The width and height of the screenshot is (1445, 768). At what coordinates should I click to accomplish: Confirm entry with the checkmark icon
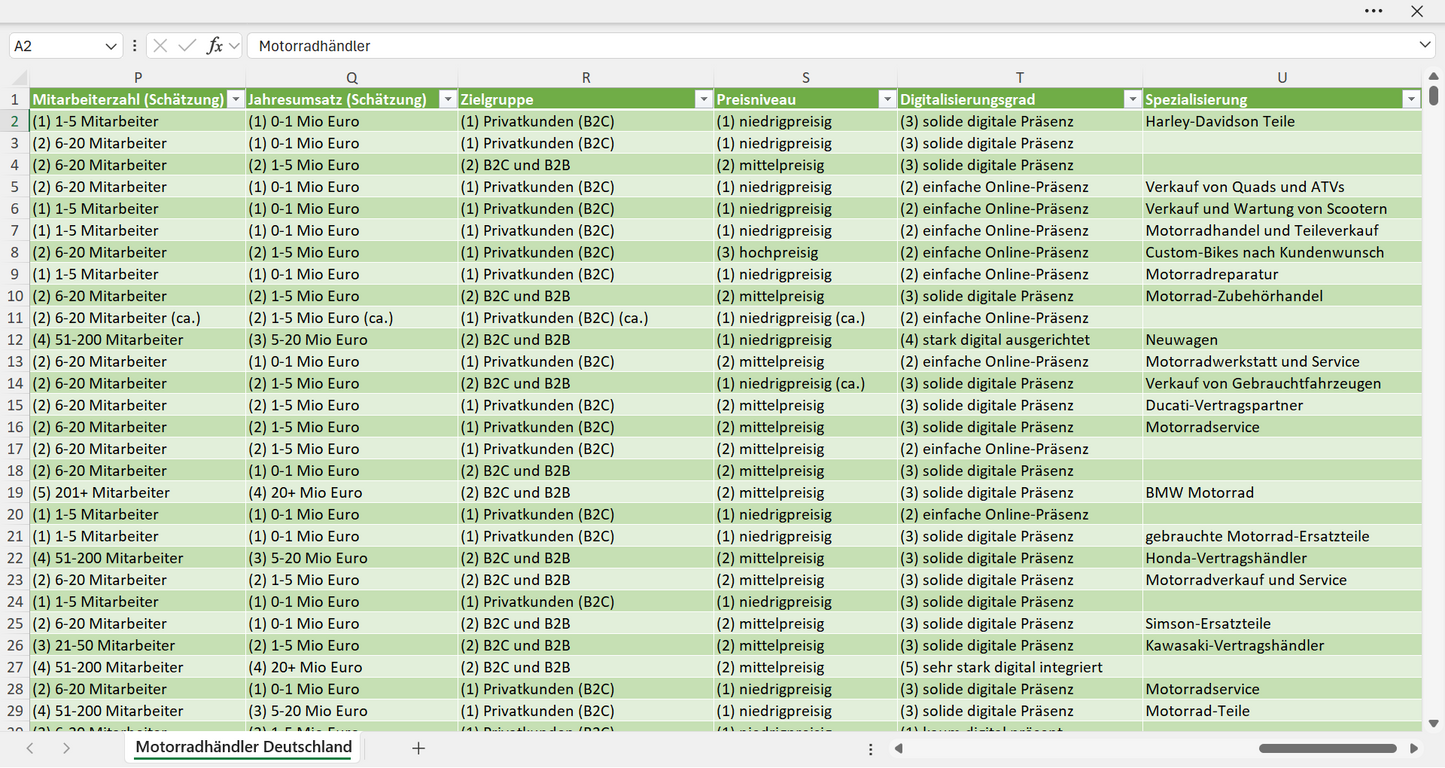click(x=187, y=46)
